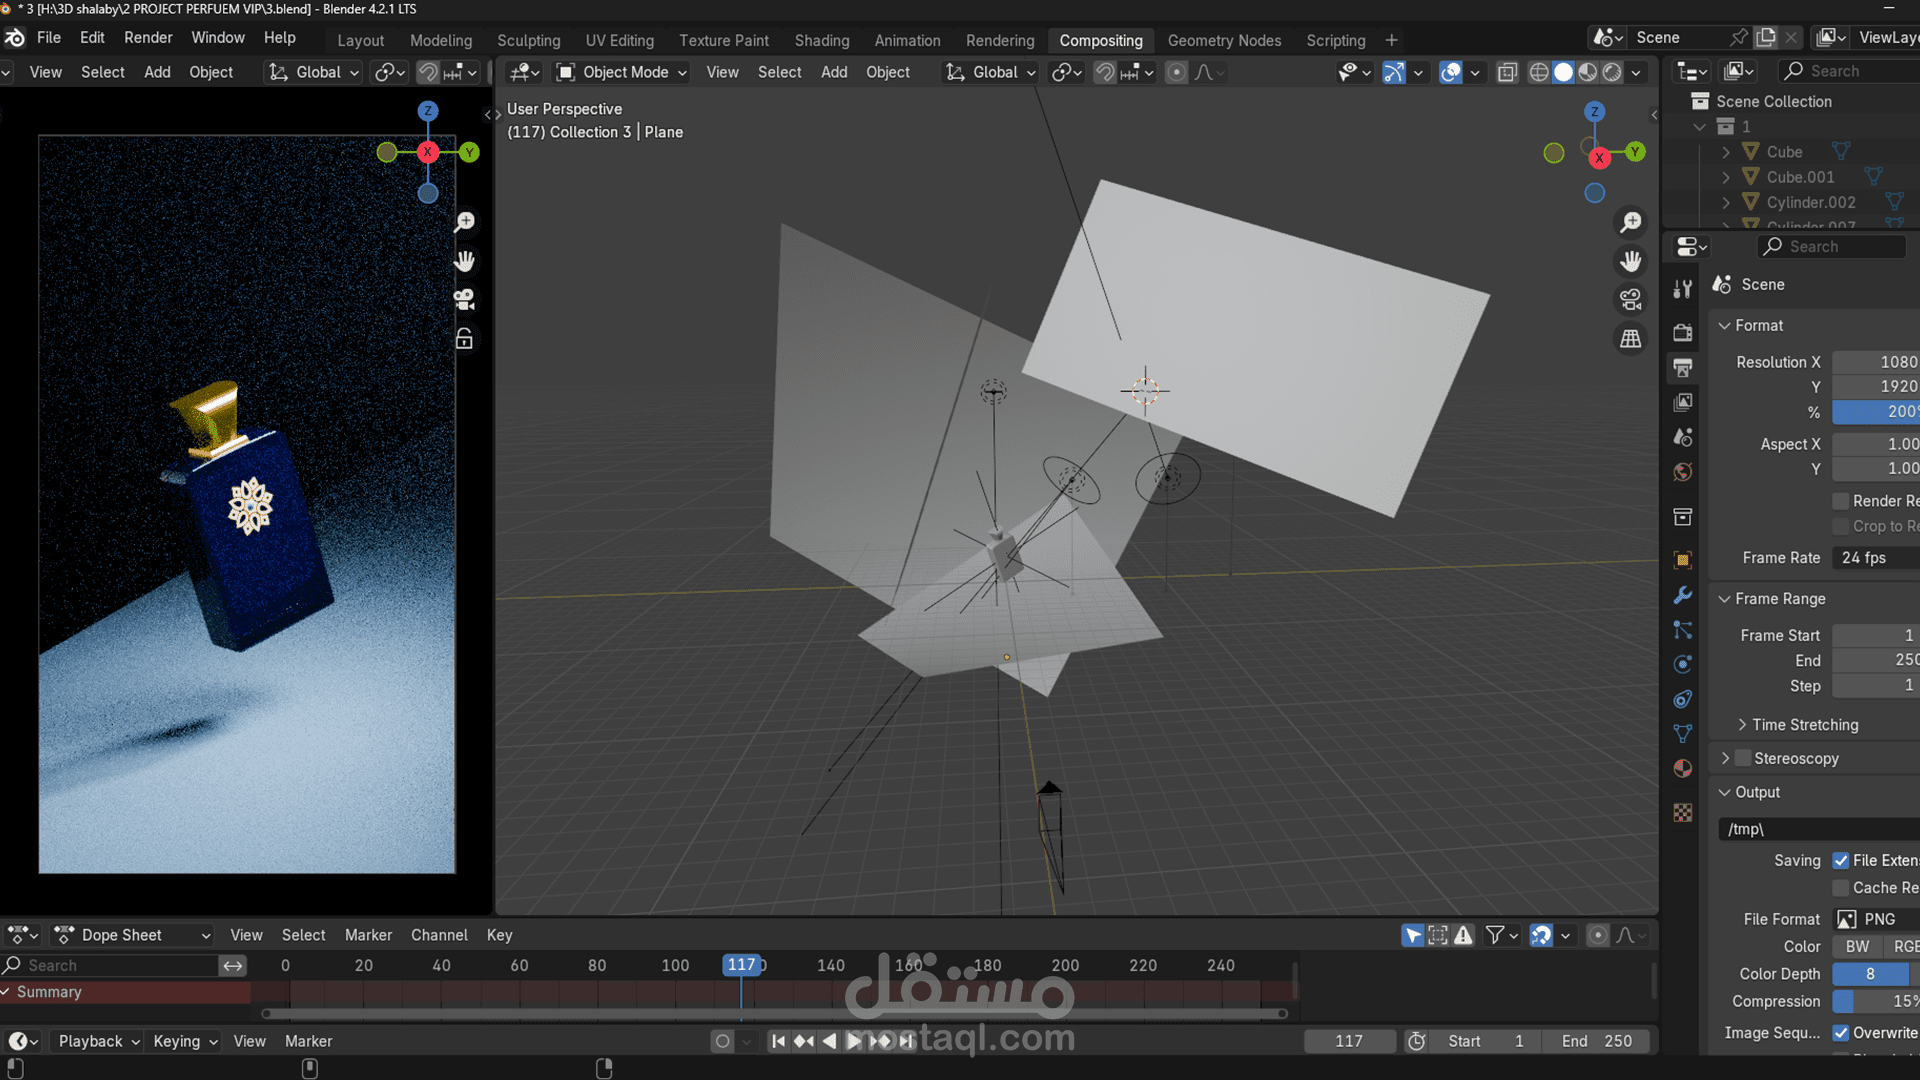Open the Texture properties tab

[1683, 812]
